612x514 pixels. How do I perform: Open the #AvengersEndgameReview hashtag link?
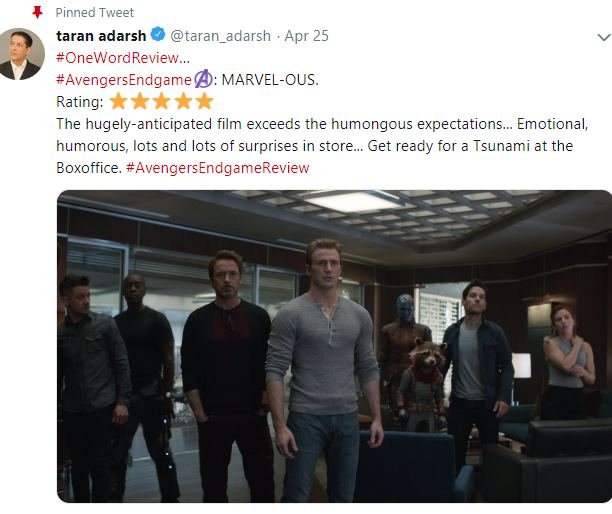pos(218,168)
